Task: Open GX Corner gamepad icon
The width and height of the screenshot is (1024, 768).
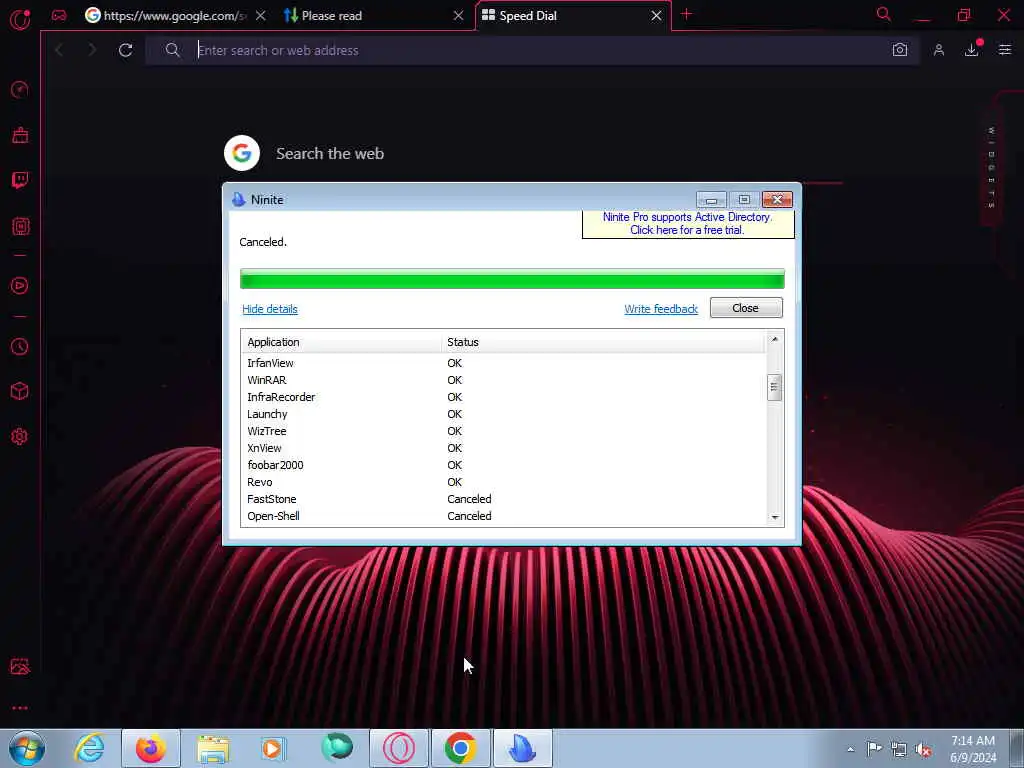Action: (x=59, y=15)
